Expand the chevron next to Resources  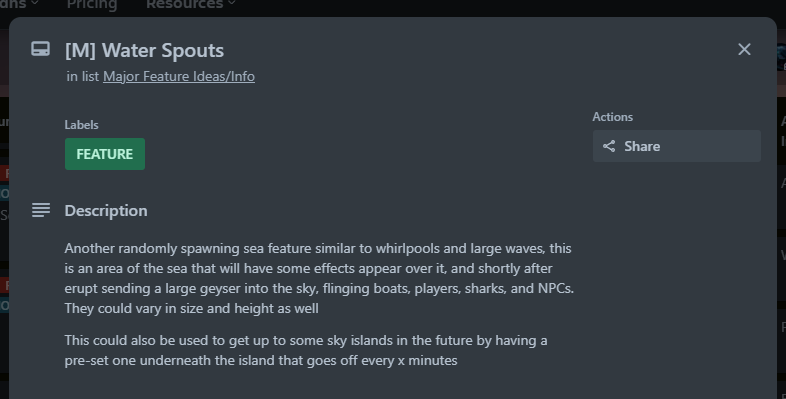pos(232,3)
